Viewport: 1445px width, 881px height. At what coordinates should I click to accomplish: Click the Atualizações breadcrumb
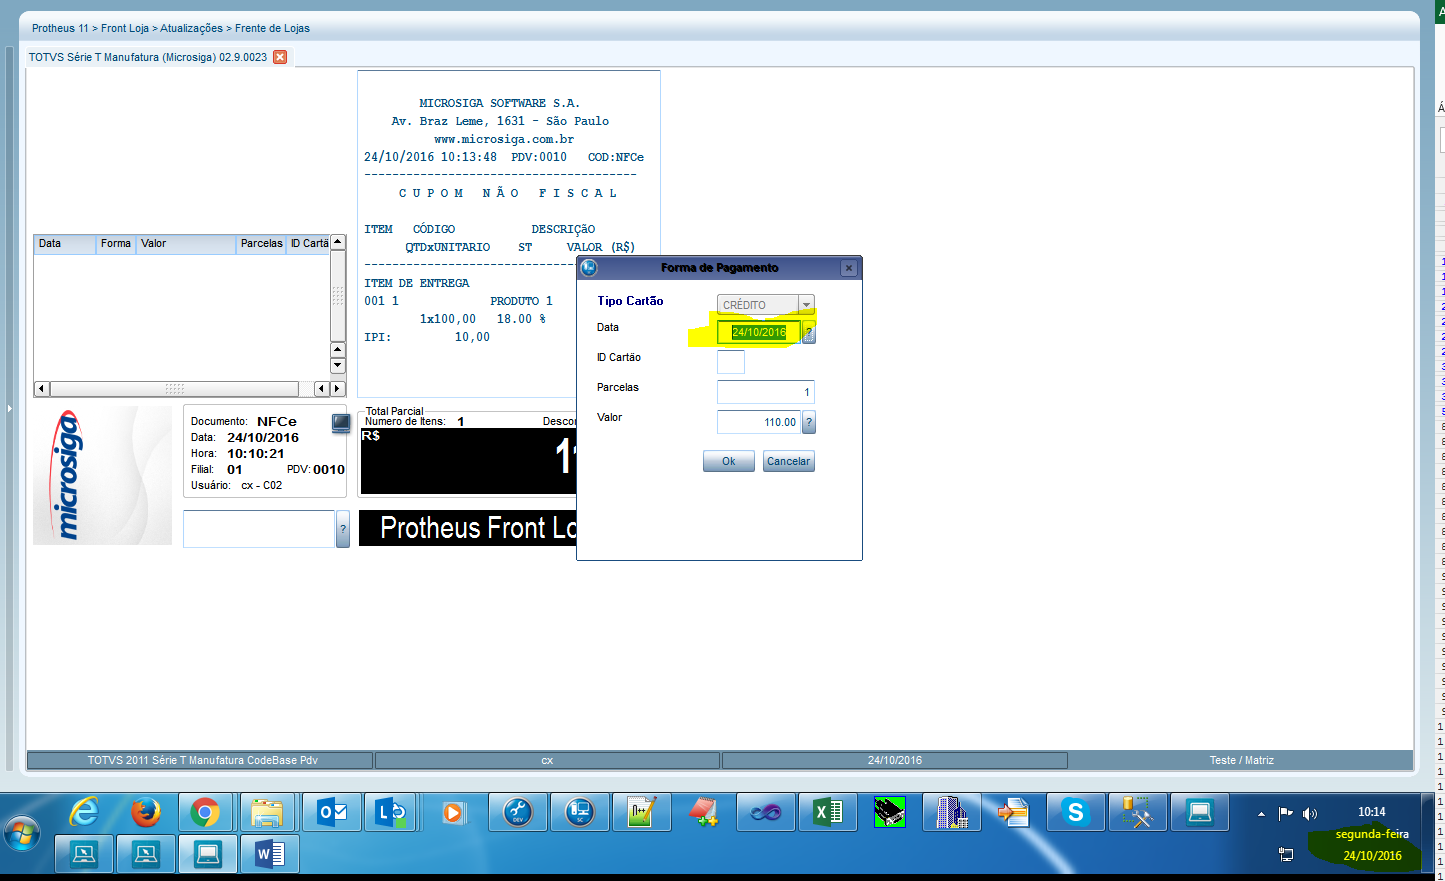pos(192,28)
